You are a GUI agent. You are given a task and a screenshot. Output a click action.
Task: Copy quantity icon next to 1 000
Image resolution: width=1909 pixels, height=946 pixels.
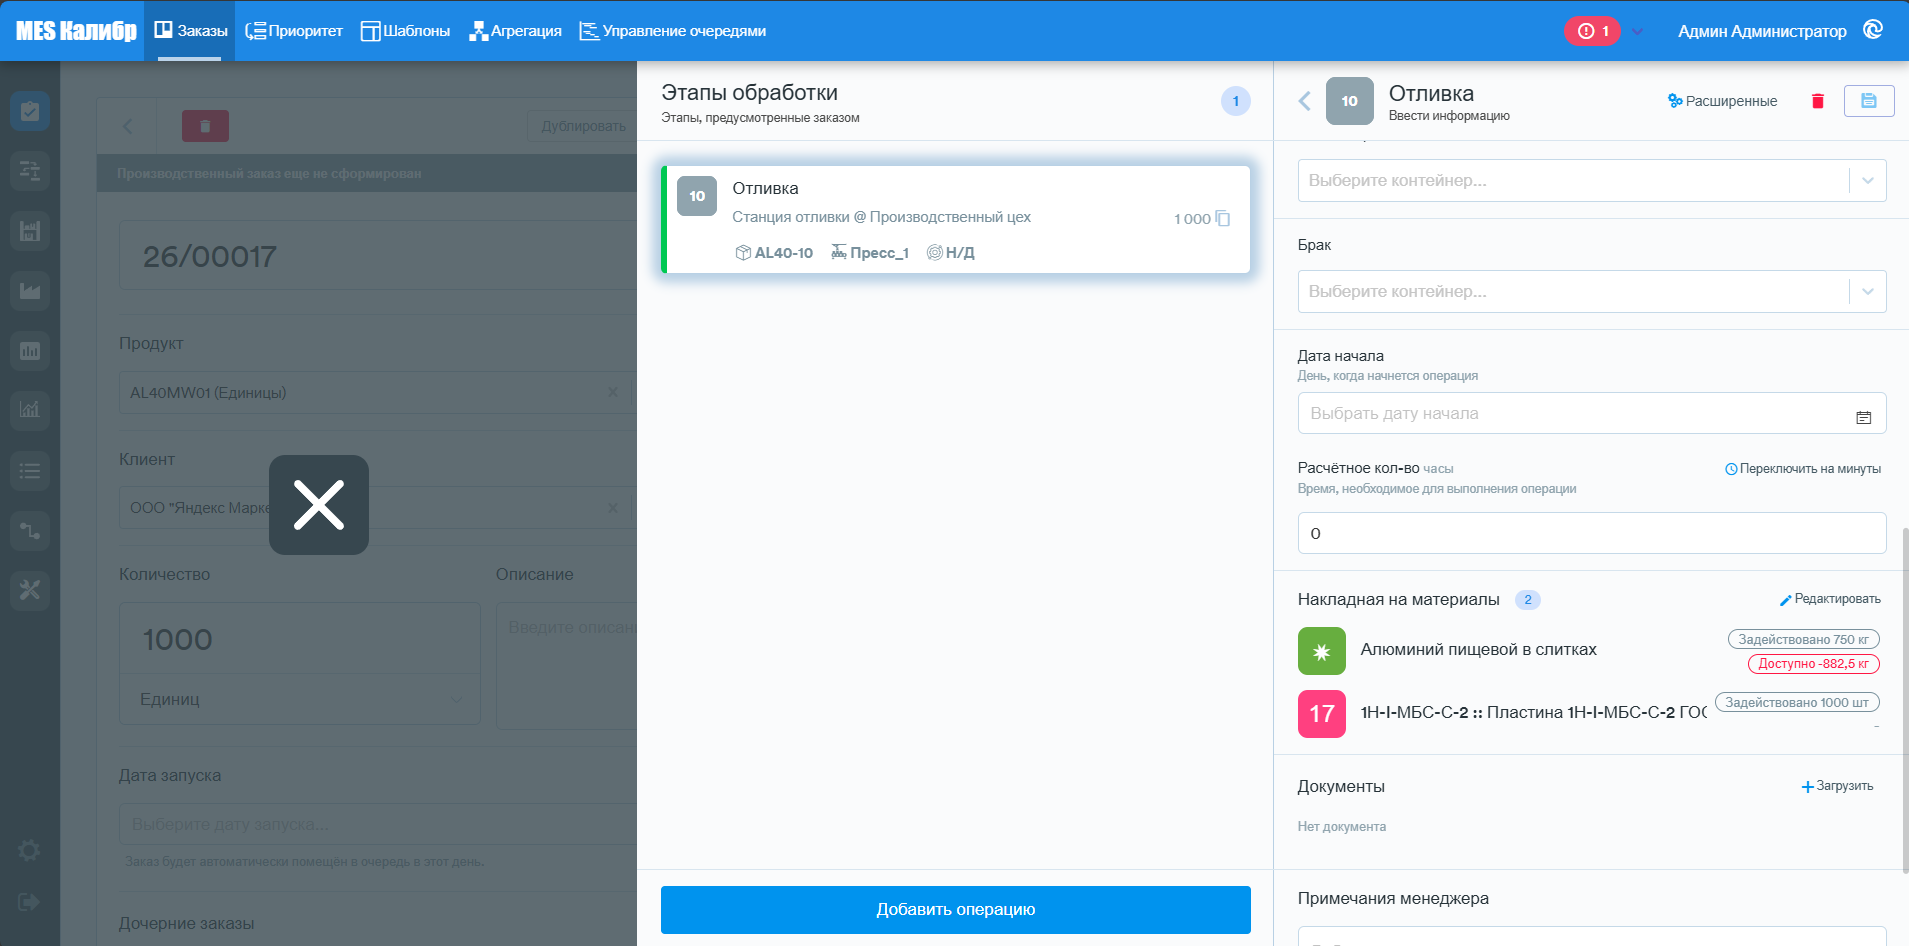tap(1223, 219)
